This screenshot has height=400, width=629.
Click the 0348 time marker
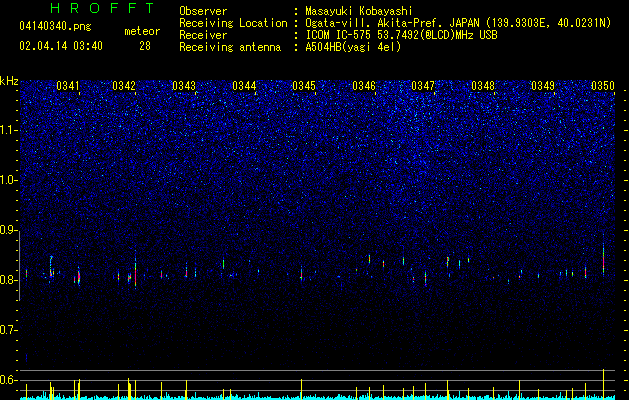[483, 86]
